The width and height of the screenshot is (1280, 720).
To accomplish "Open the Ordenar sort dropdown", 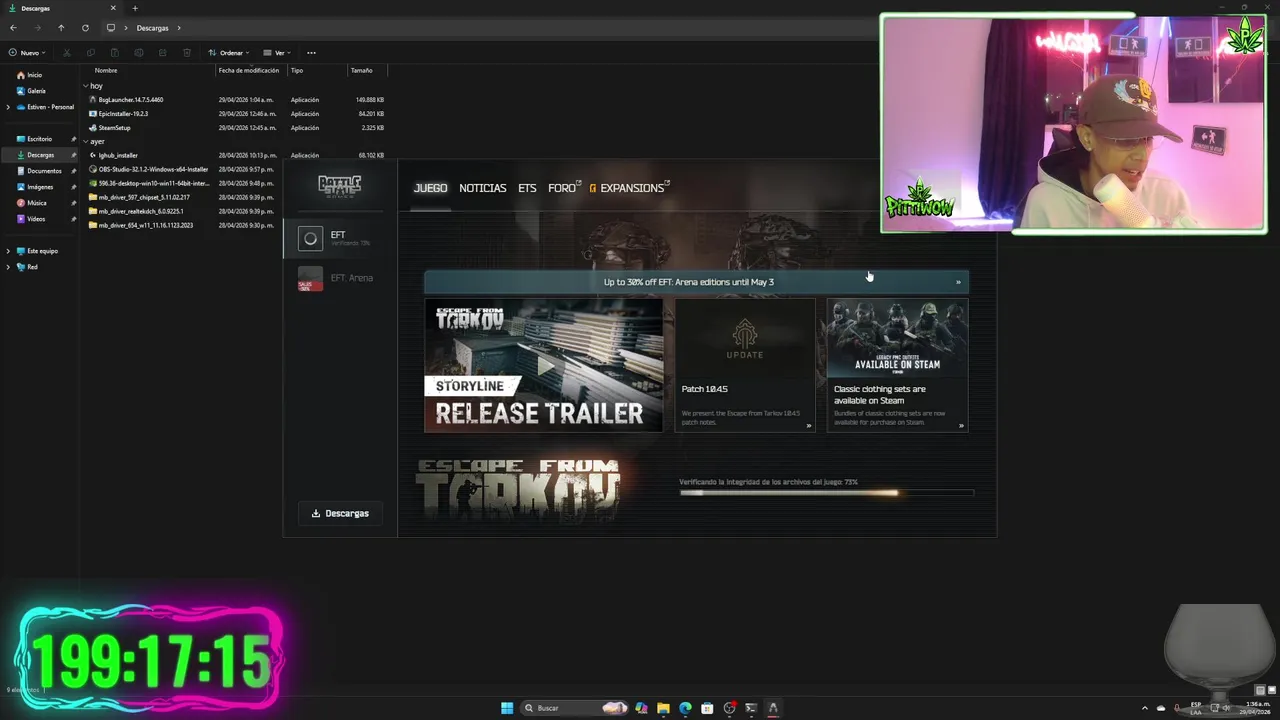I will [229, 53].
